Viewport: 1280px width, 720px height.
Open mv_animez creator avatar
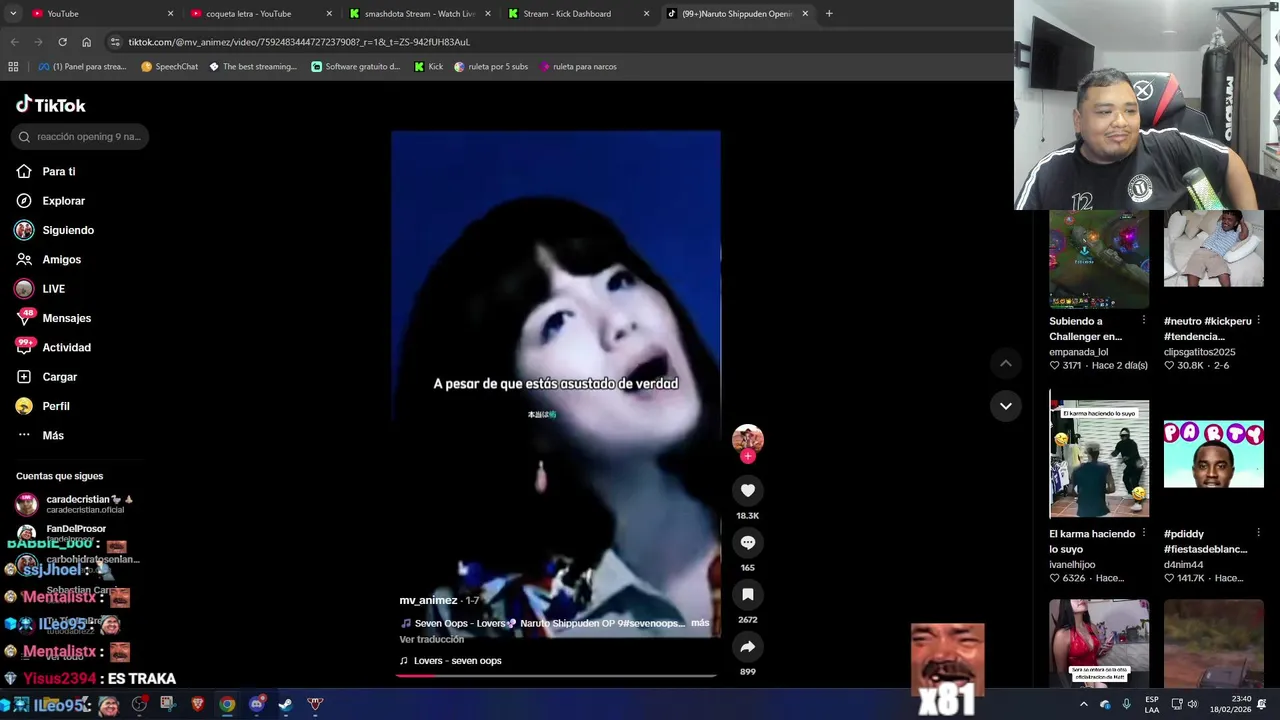(747, 439)
